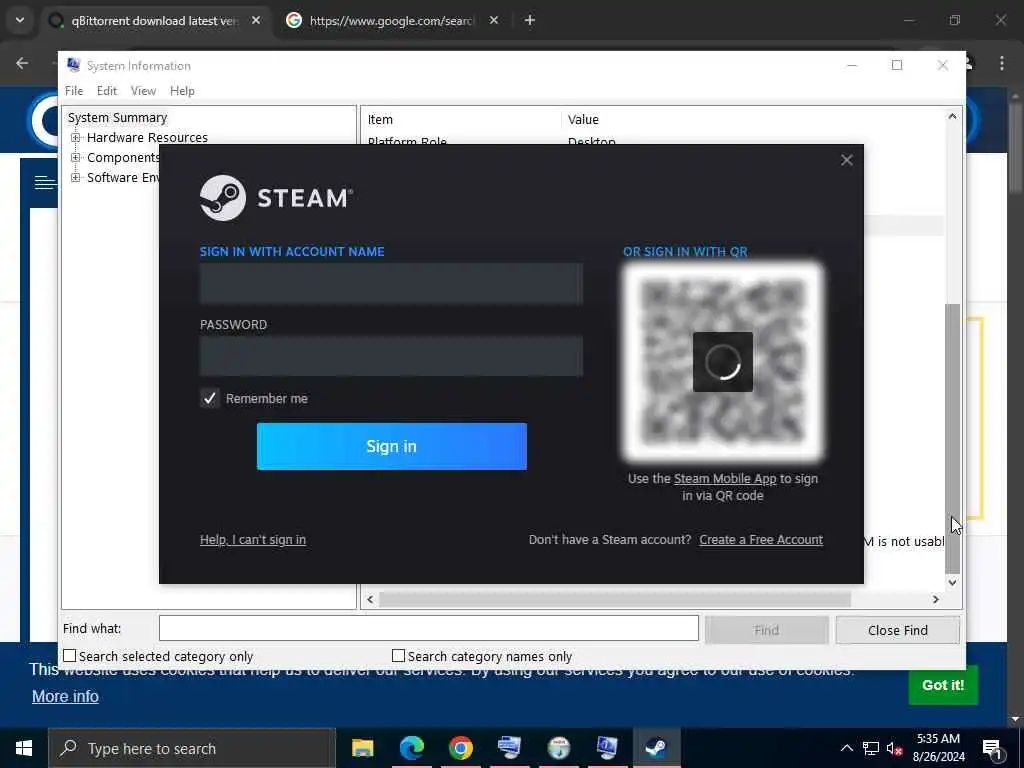The image size is (1024, 768).
Task: Click horizontal scrollbar left arrow in System Information
Action: click(370, 600)
